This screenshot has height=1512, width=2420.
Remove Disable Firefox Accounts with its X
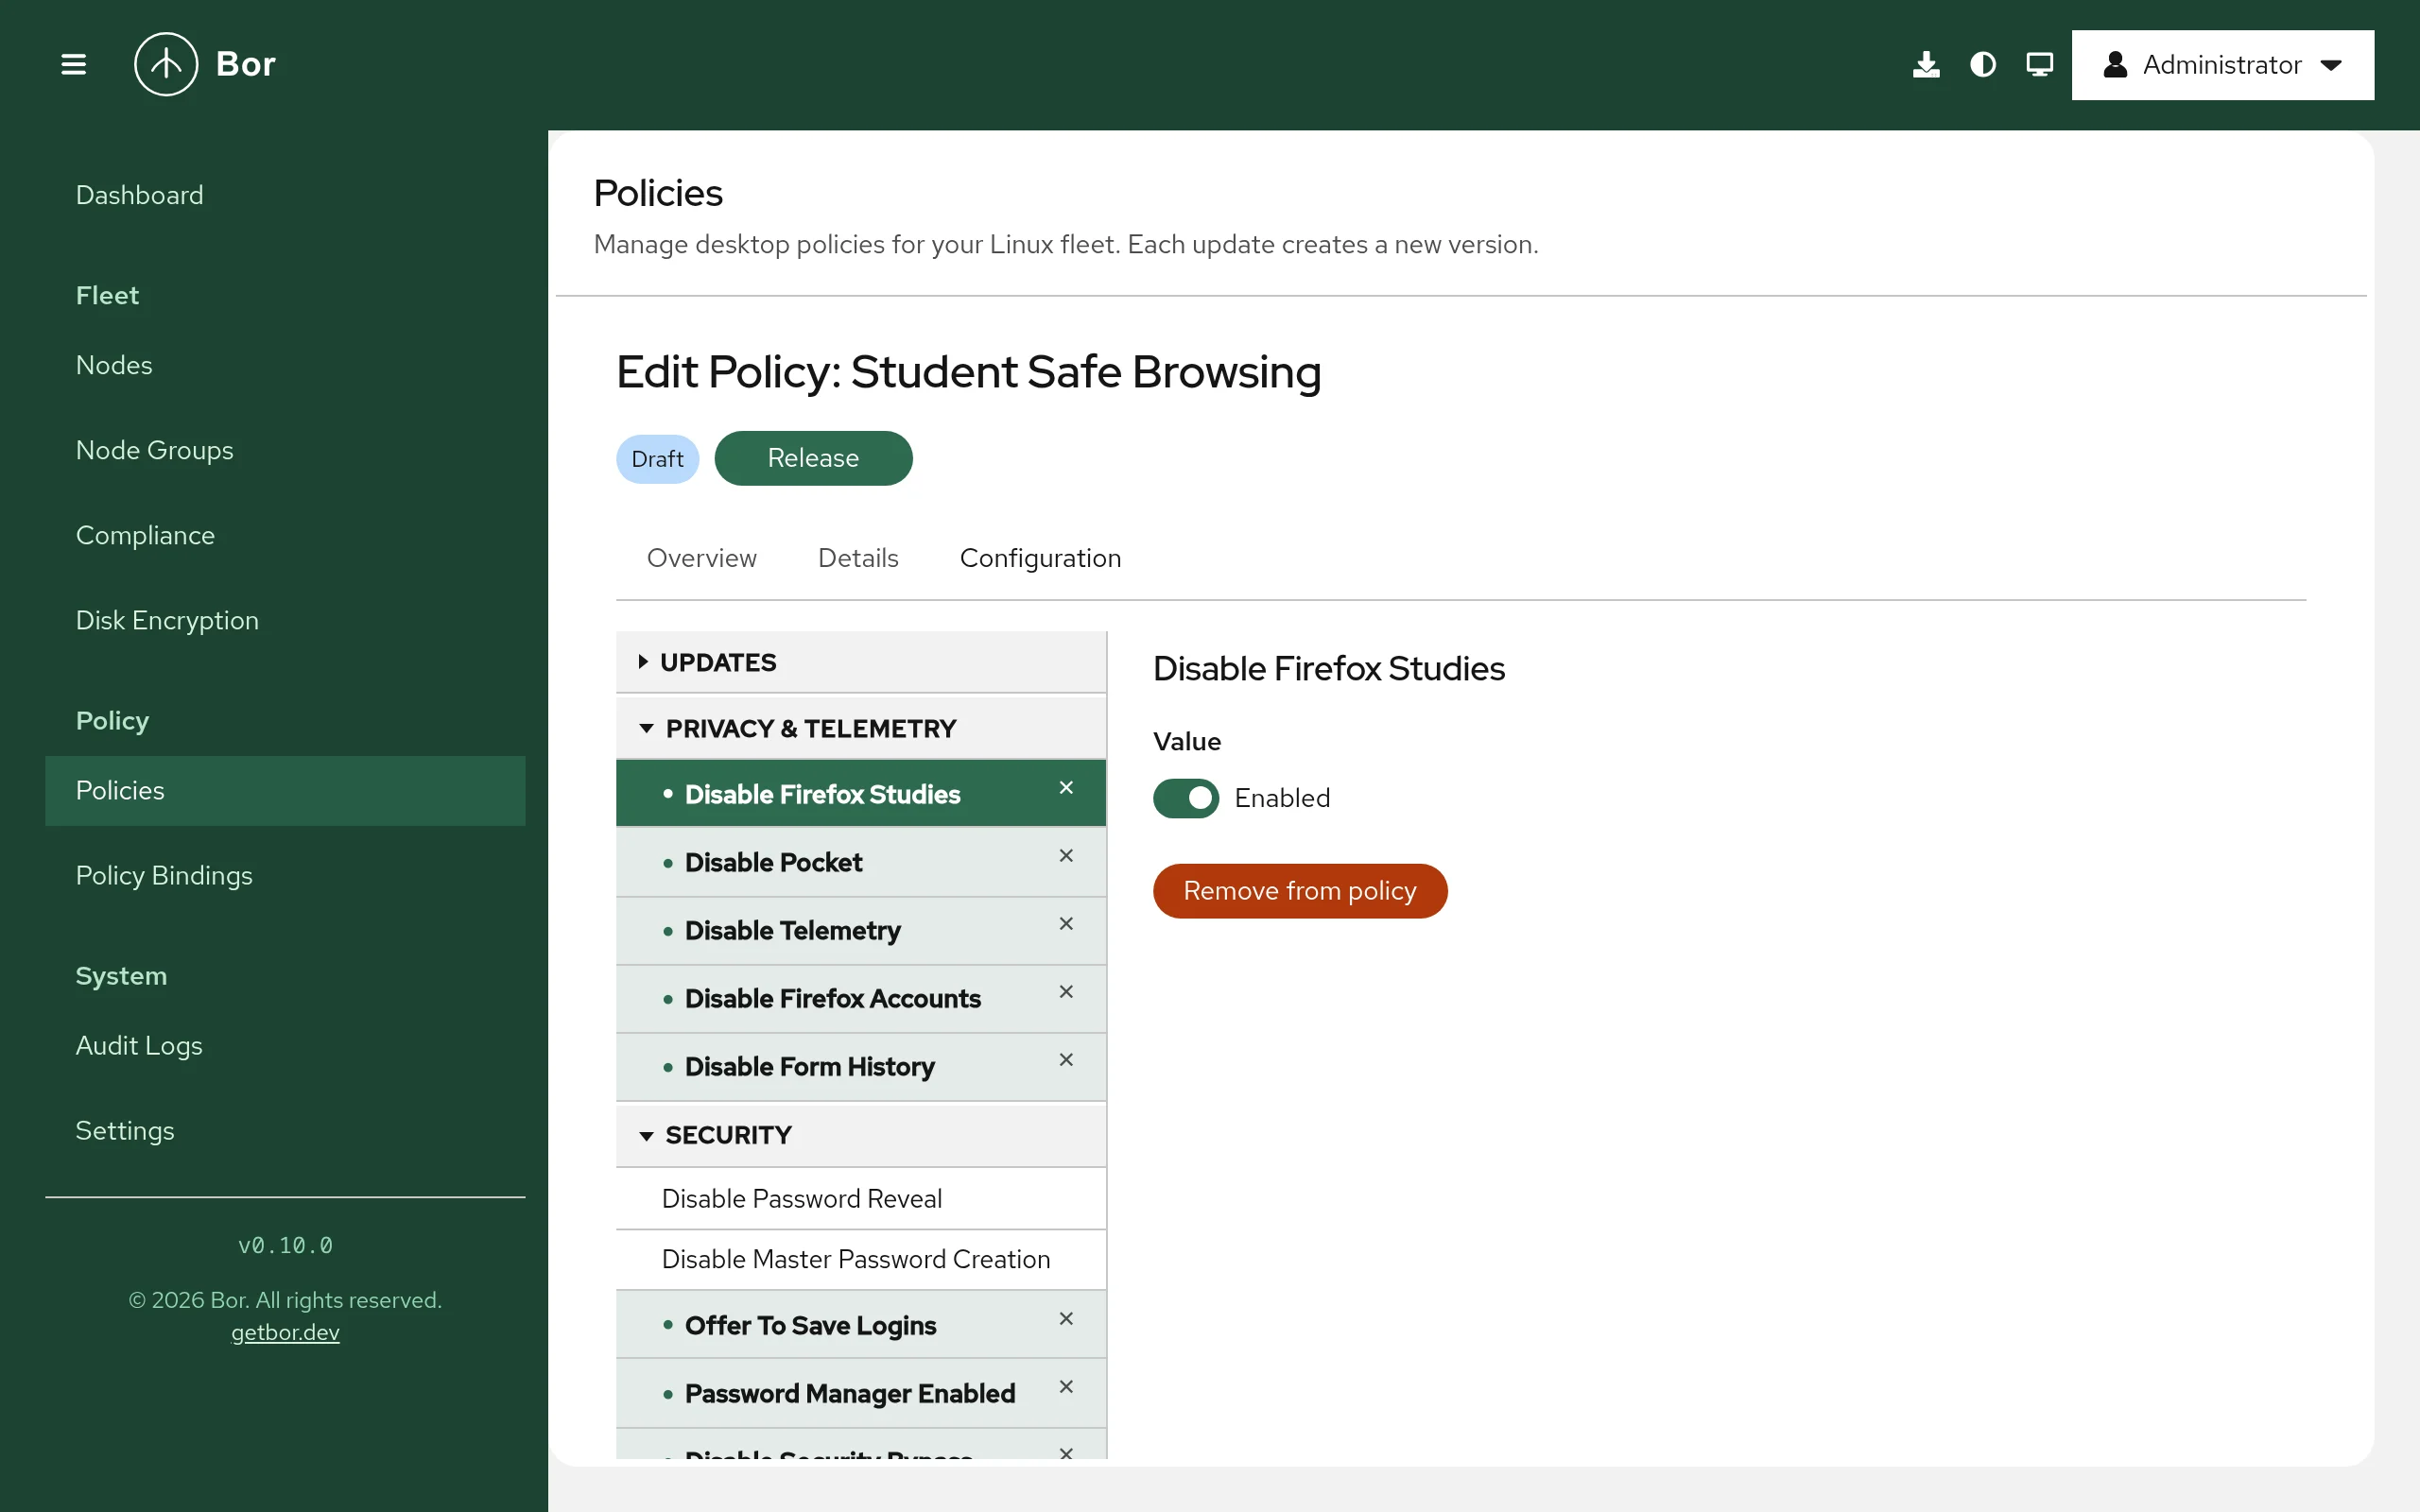coord(1066,992)
